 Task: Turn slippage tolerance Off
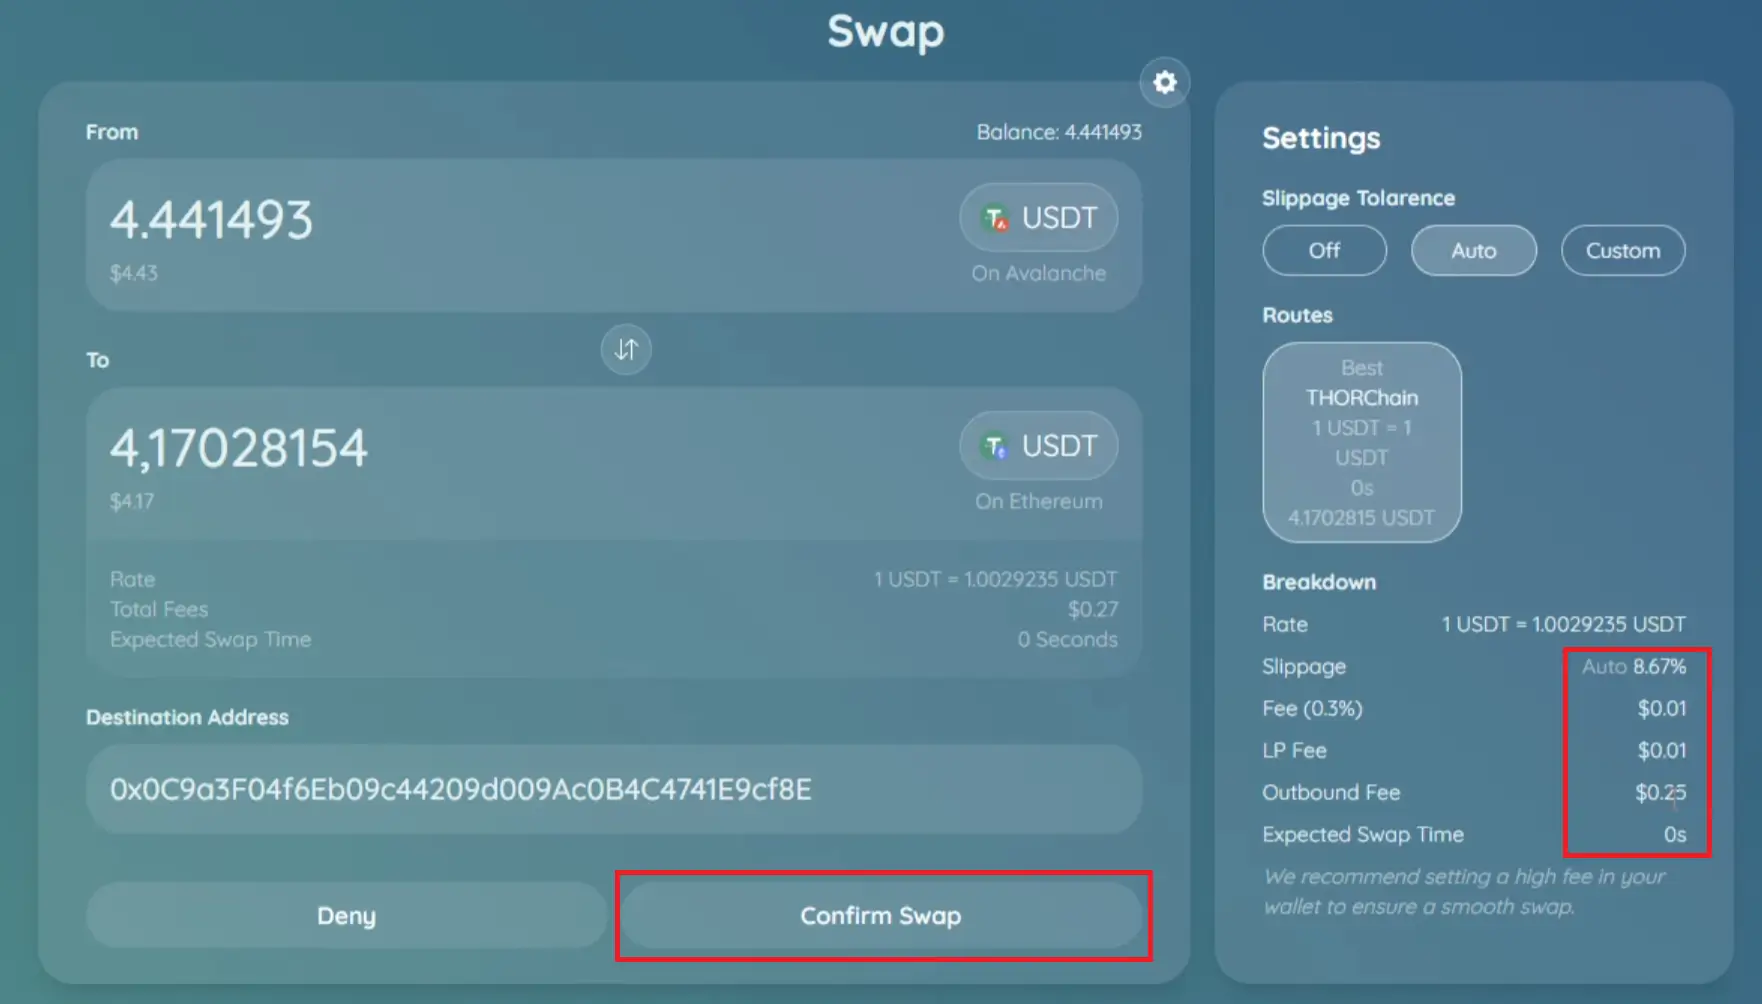point(1324,250)
